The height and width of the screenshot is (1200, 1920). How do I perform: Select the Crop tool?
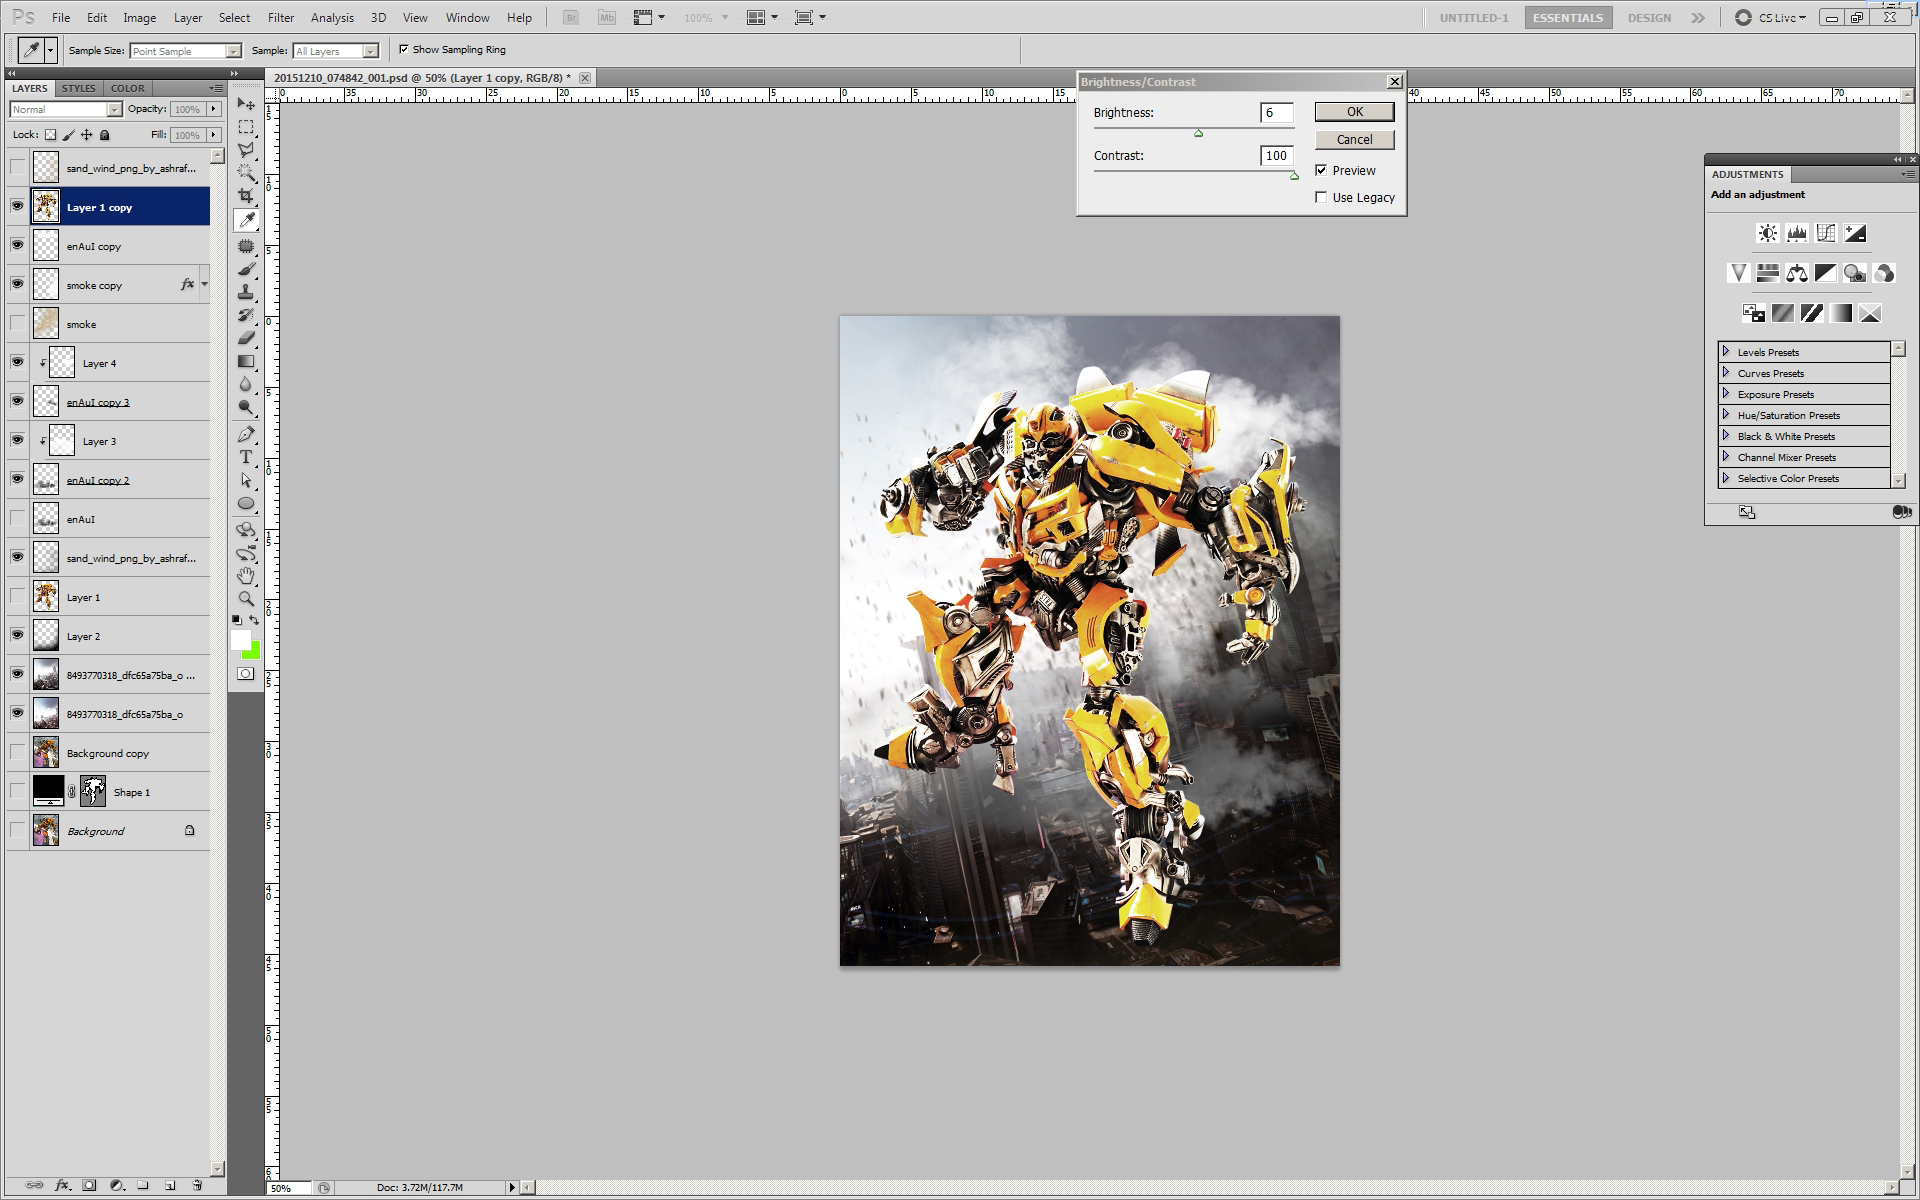[246, 196]
